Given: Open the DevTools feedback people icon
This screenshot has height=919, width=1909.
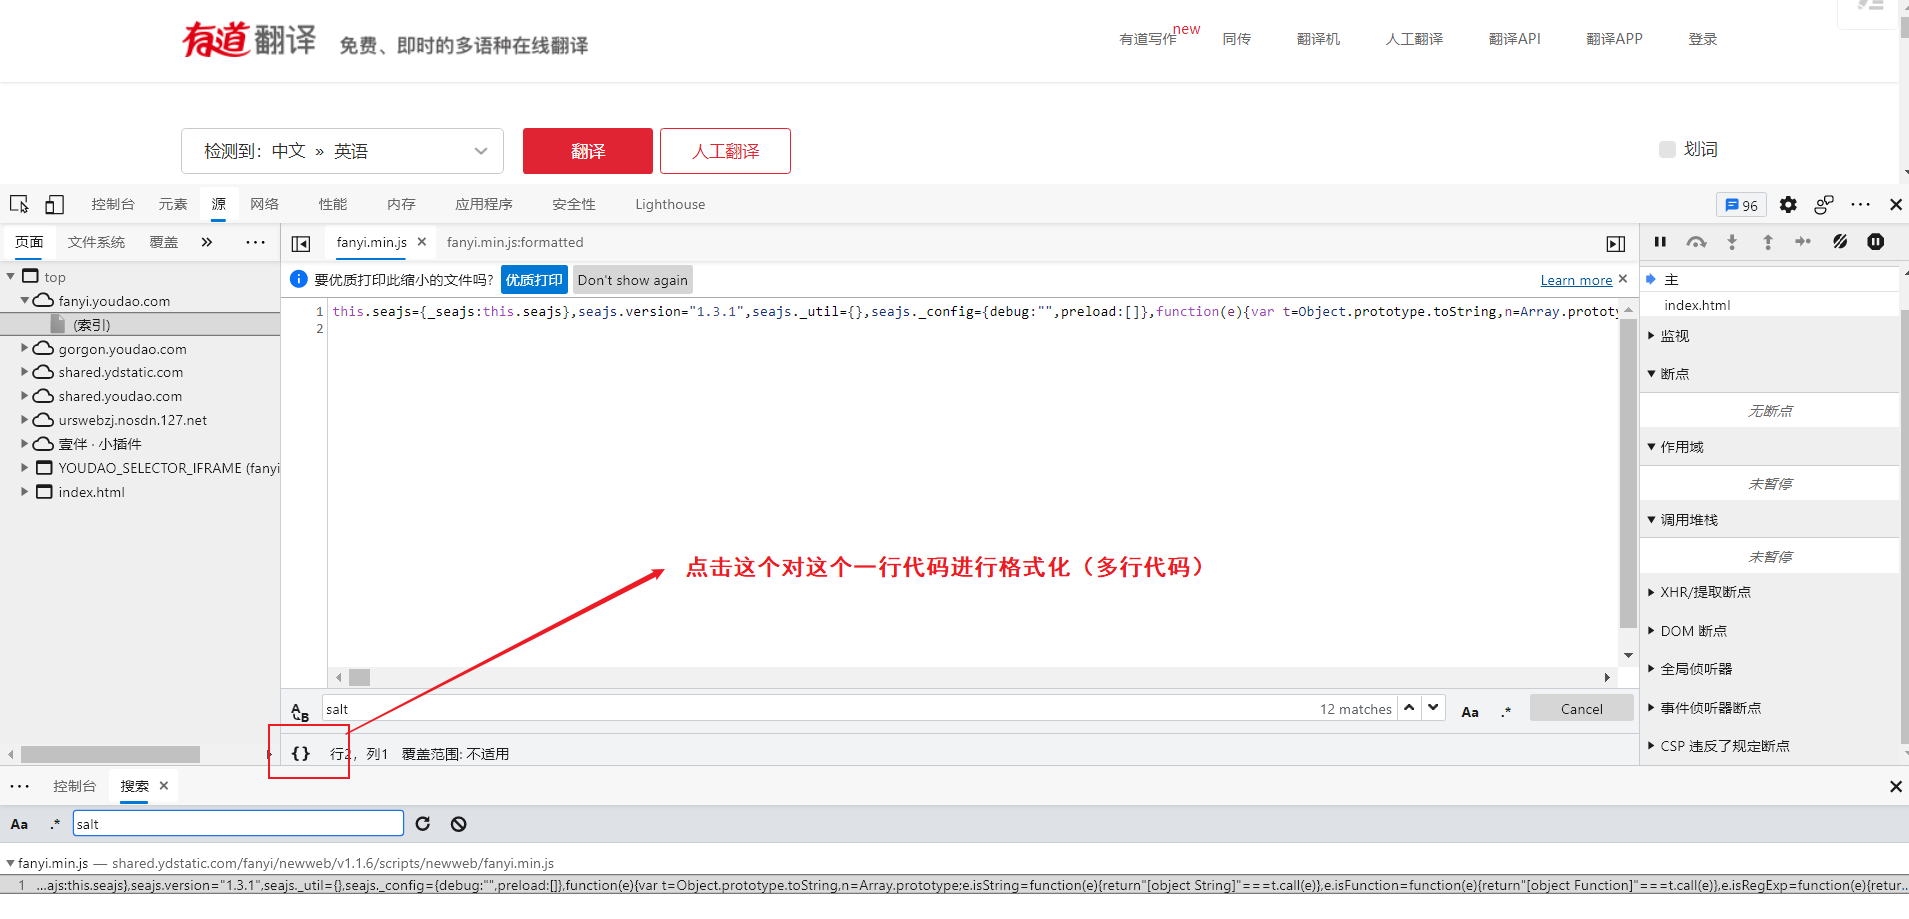Looking at the screenshot, I should (x=1824, y=204).
